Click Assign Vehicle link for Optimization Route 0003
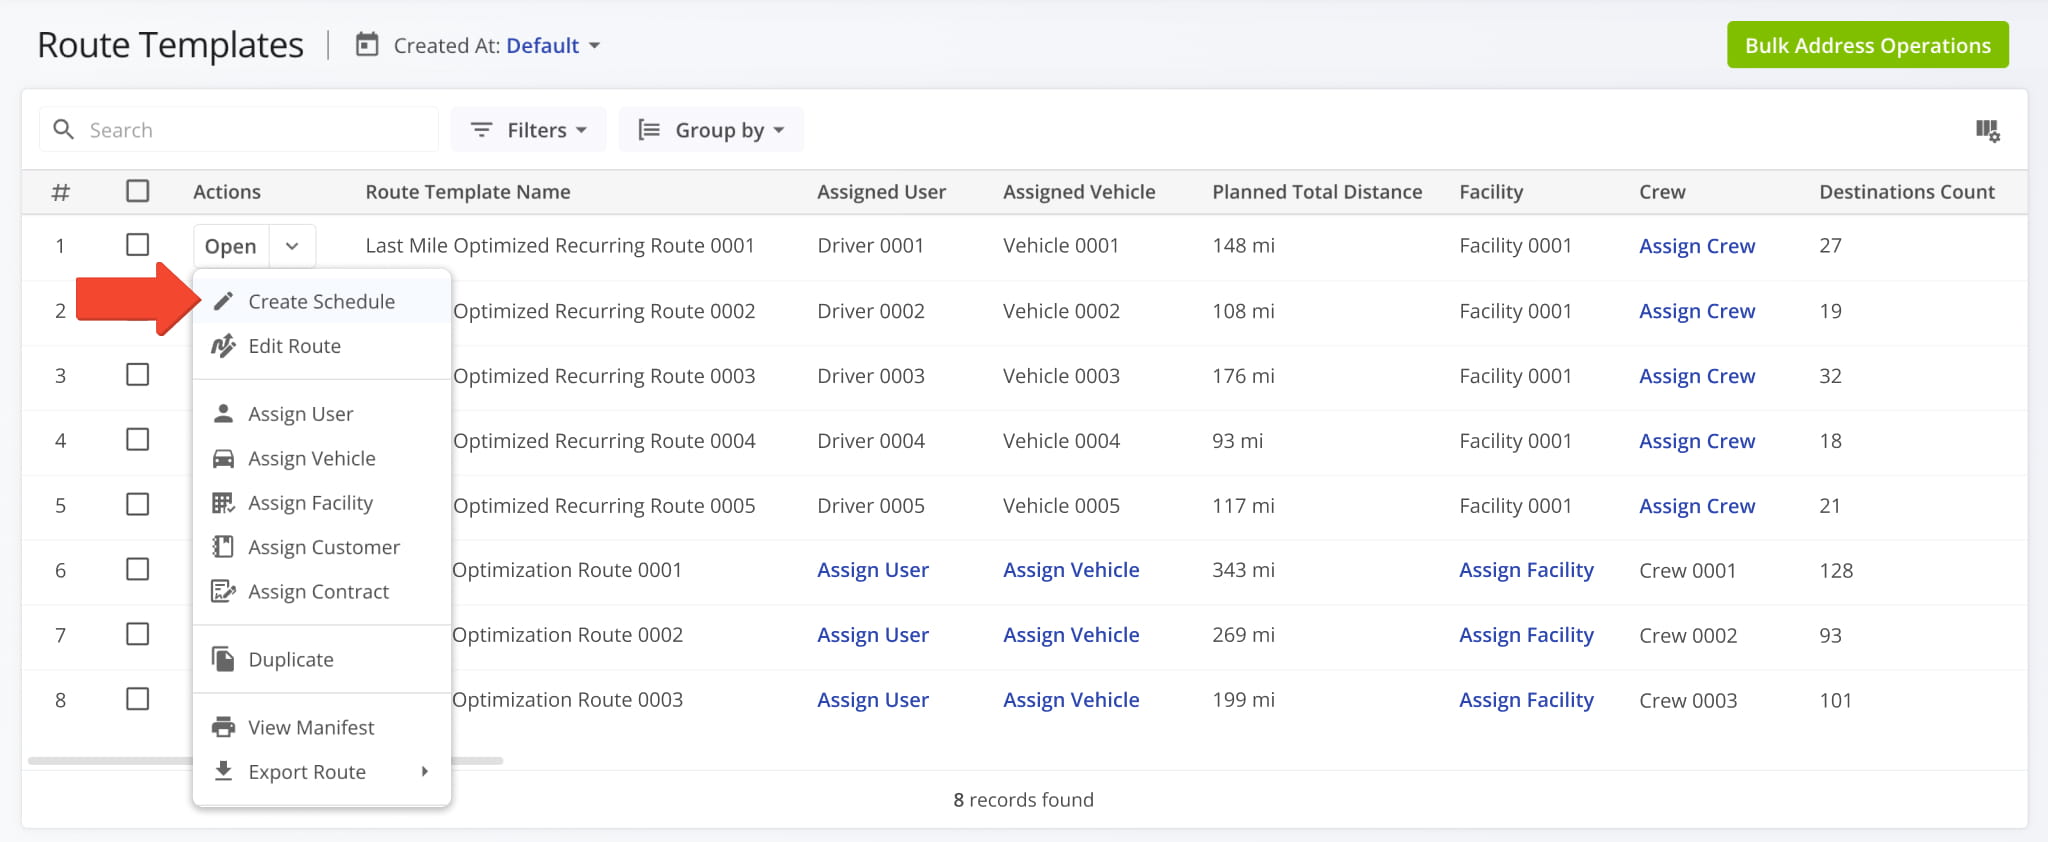This screenshot has height=842, width=2048. coord(1071,700)
